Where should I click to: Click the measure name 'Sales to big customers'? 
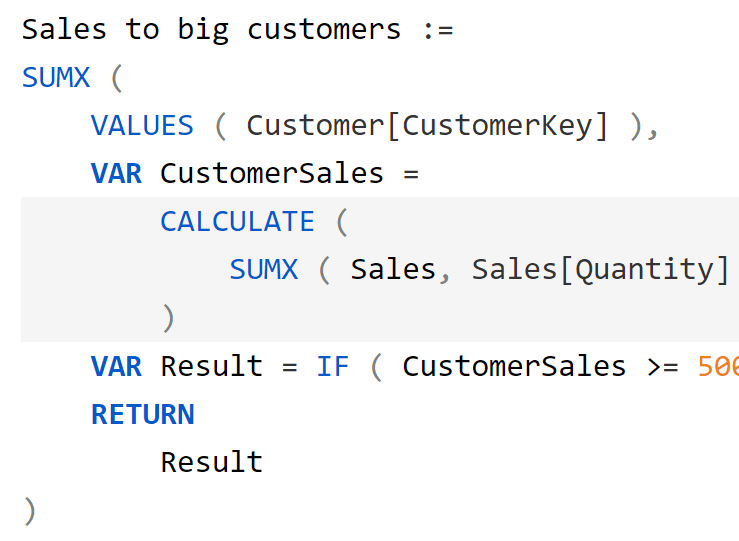pos(211,30)
